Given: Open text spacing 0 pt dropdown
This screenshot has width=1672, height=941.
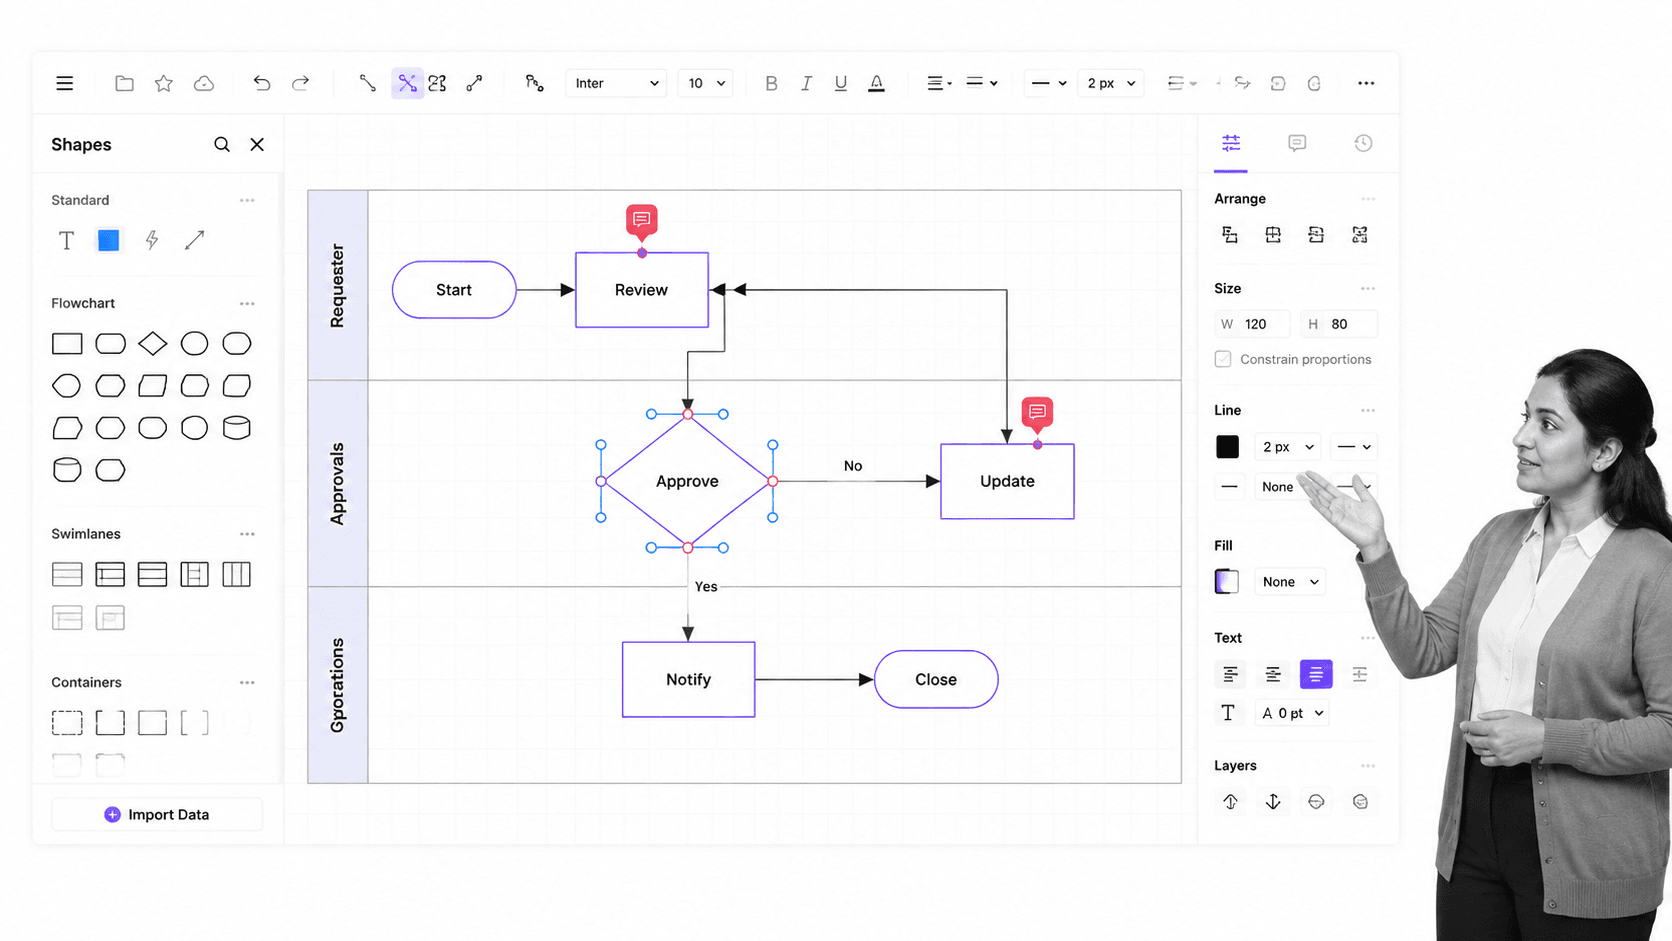Looking at the screenshot, I should (x=1292, y=713).
